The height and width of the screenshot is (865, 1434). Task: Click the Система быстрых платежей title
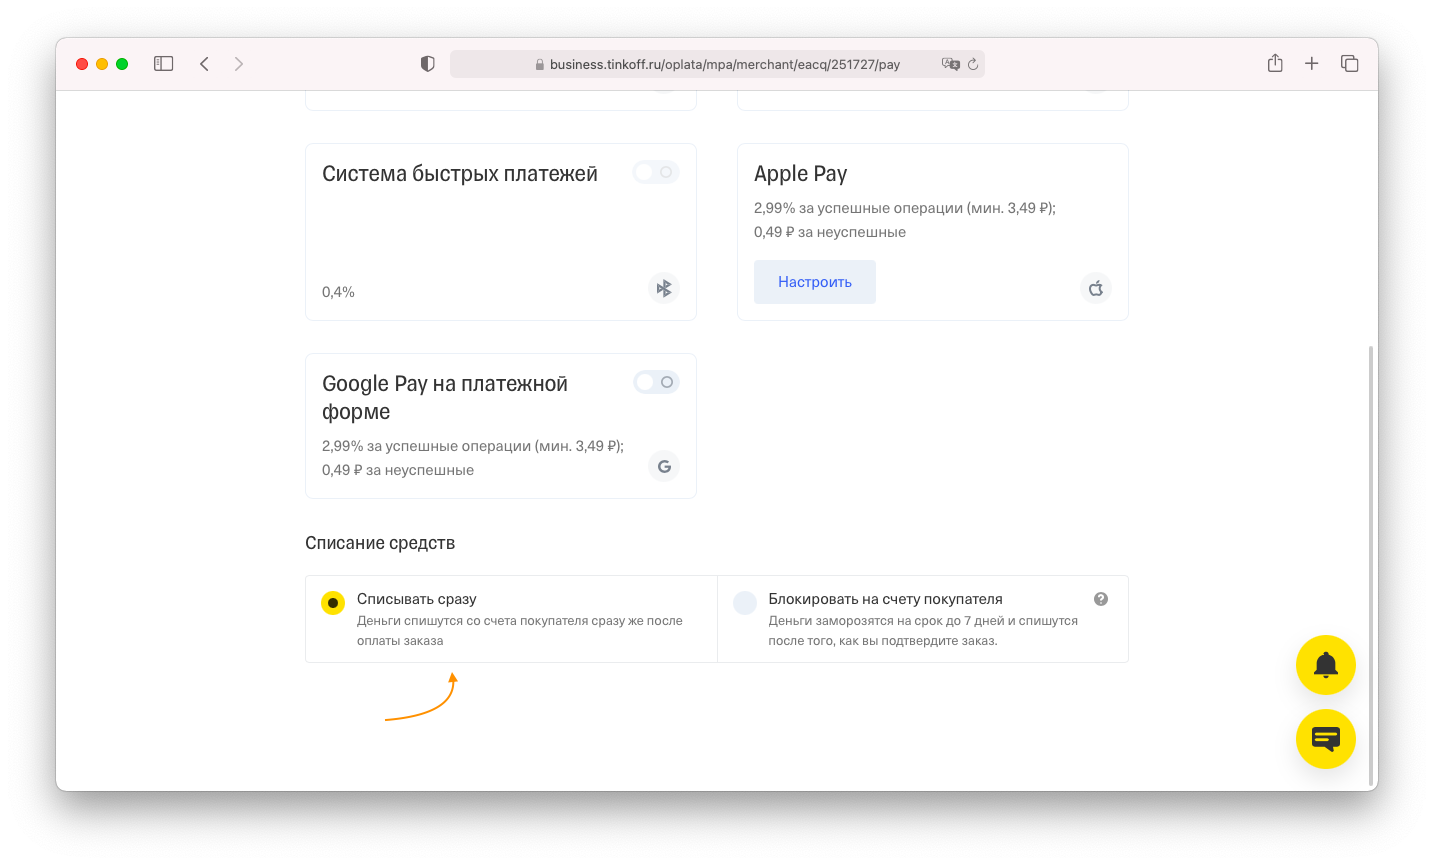coord(460,174)
